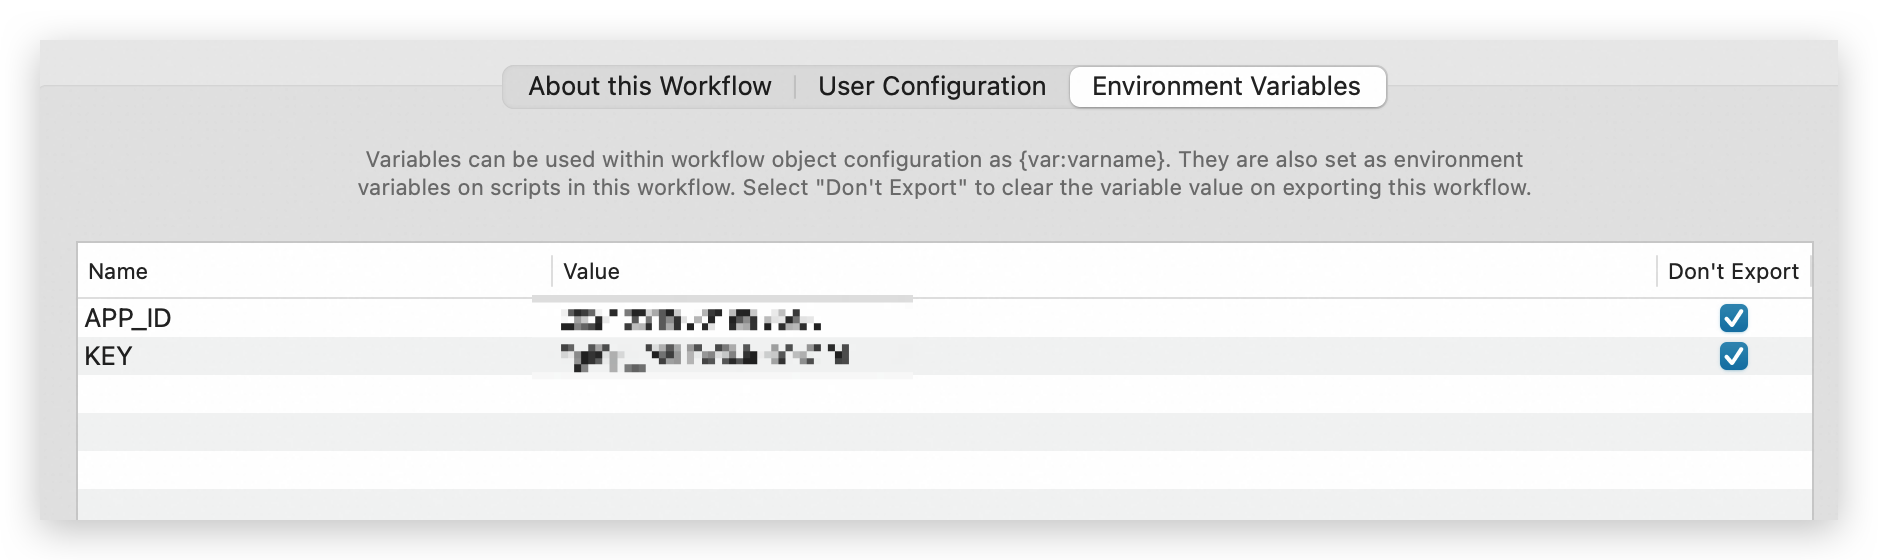Grab divider between Name and Value columns
This screenshot has height=560, width=1878.
[551, 271]
